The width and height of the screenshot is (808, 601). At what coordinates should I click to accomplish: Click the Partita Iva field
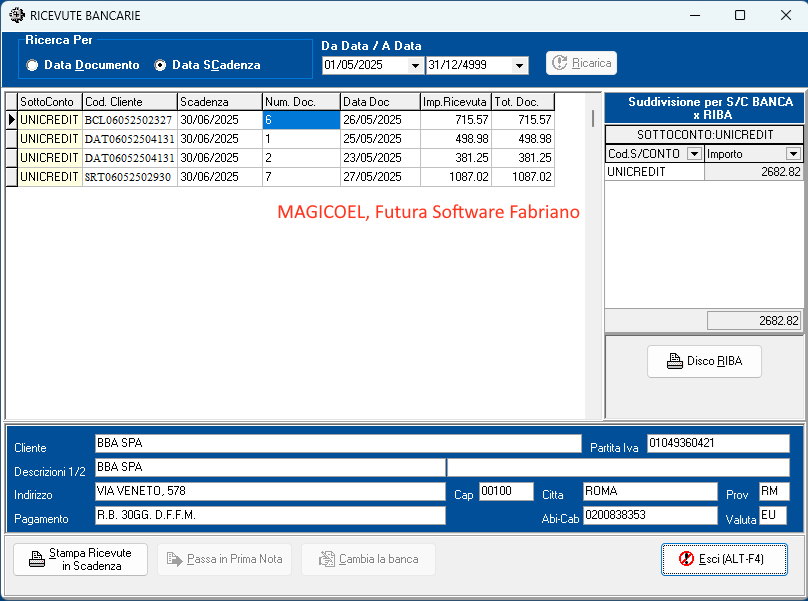click(718, 443)
